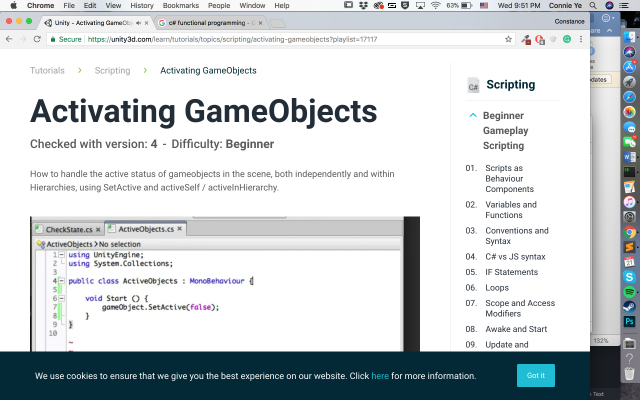Viewport: 640px width, 400px height.
Task: Click the Connie Ye user menu
Action: coord(565,5)
